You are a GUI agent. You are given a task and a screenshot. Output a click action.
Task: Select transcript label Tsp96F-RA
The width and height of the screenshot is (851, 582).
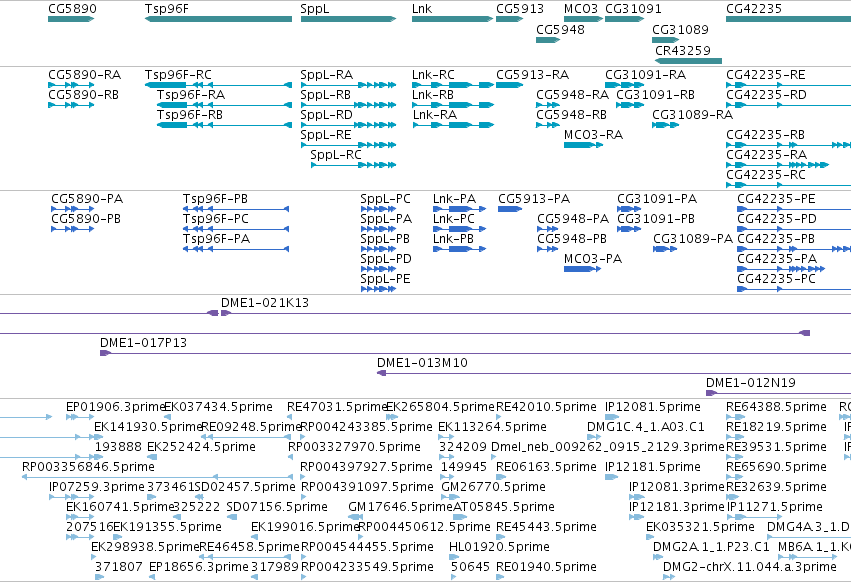click(190, 95)
